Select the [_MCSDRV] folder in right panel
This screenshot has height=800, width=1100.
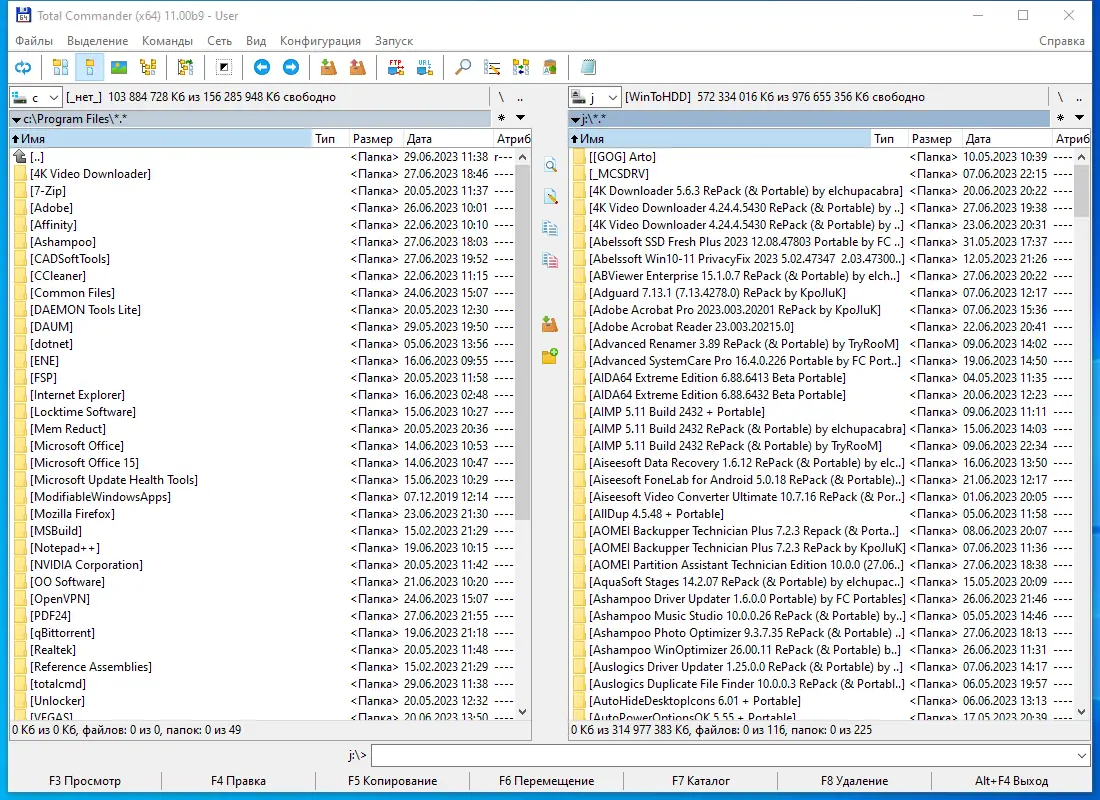pos(618,173)
